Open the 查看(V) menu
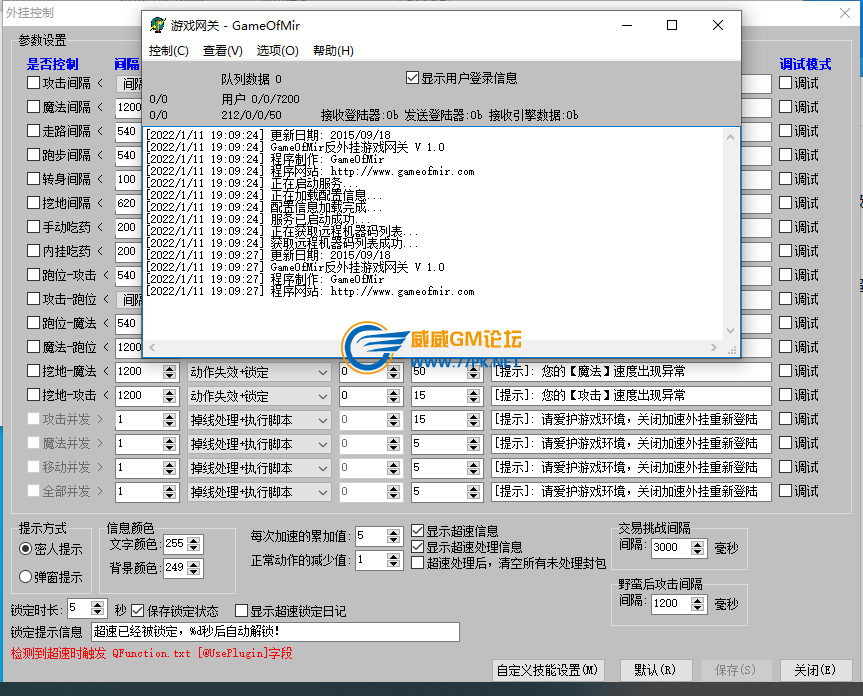This screenshot has width=863, height=696. pos(222,51)
